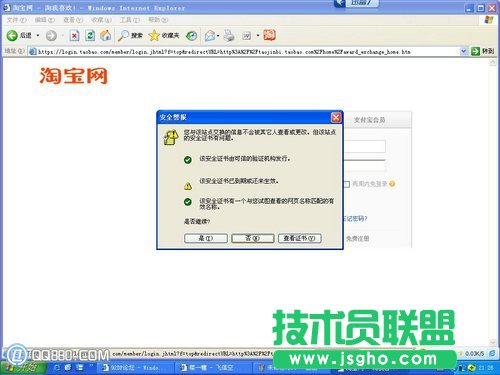Click the orange help icon beside 两周内免登录

click(392, 184)
